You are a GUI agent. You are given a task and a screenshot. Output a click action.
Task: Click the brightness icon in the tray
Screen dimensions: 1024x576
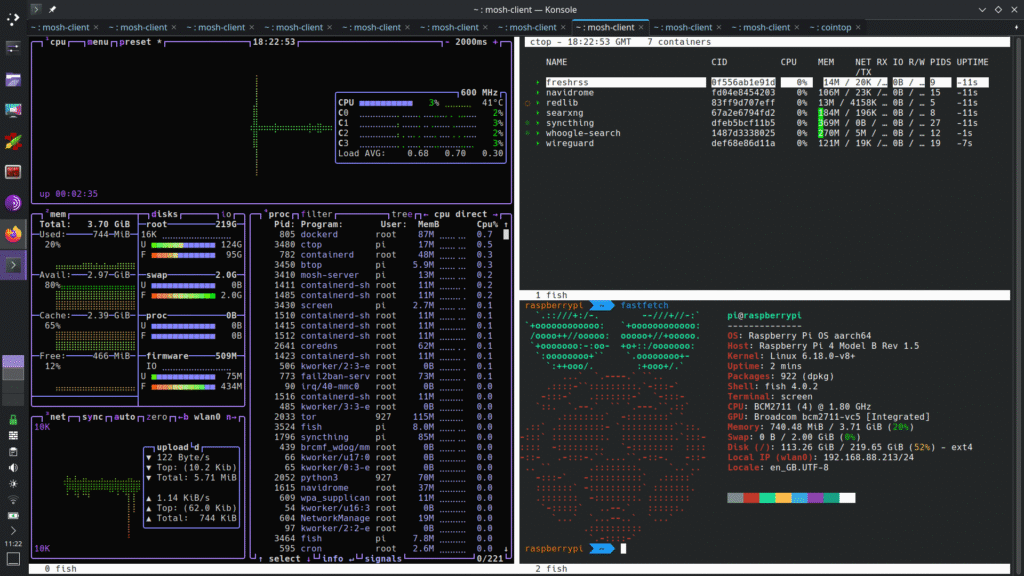pos(13,483)
